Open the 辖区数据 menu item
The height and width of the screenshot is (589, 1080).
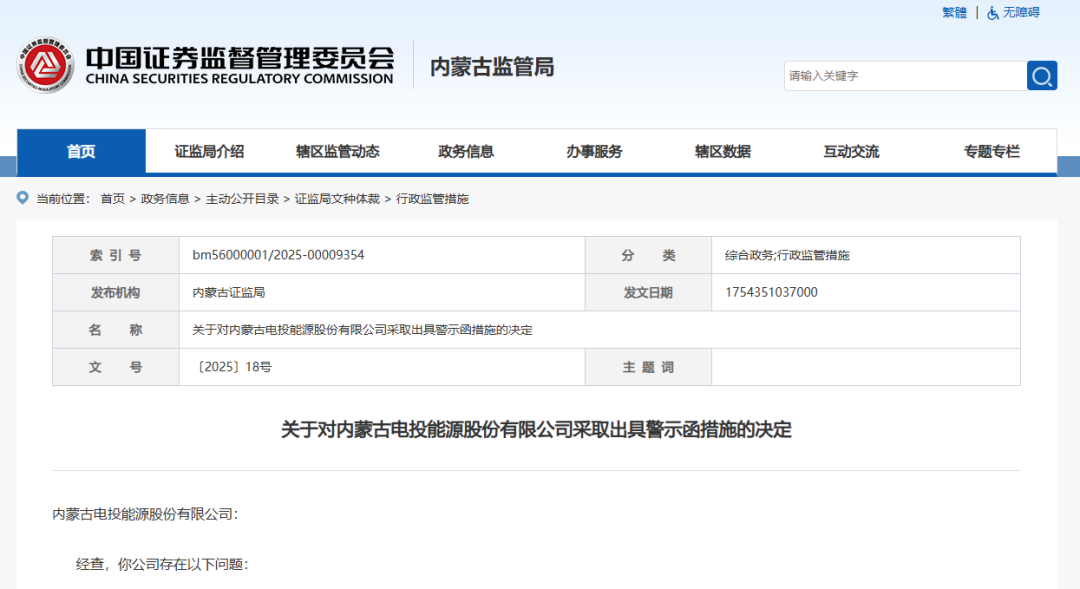click(723, 152)
